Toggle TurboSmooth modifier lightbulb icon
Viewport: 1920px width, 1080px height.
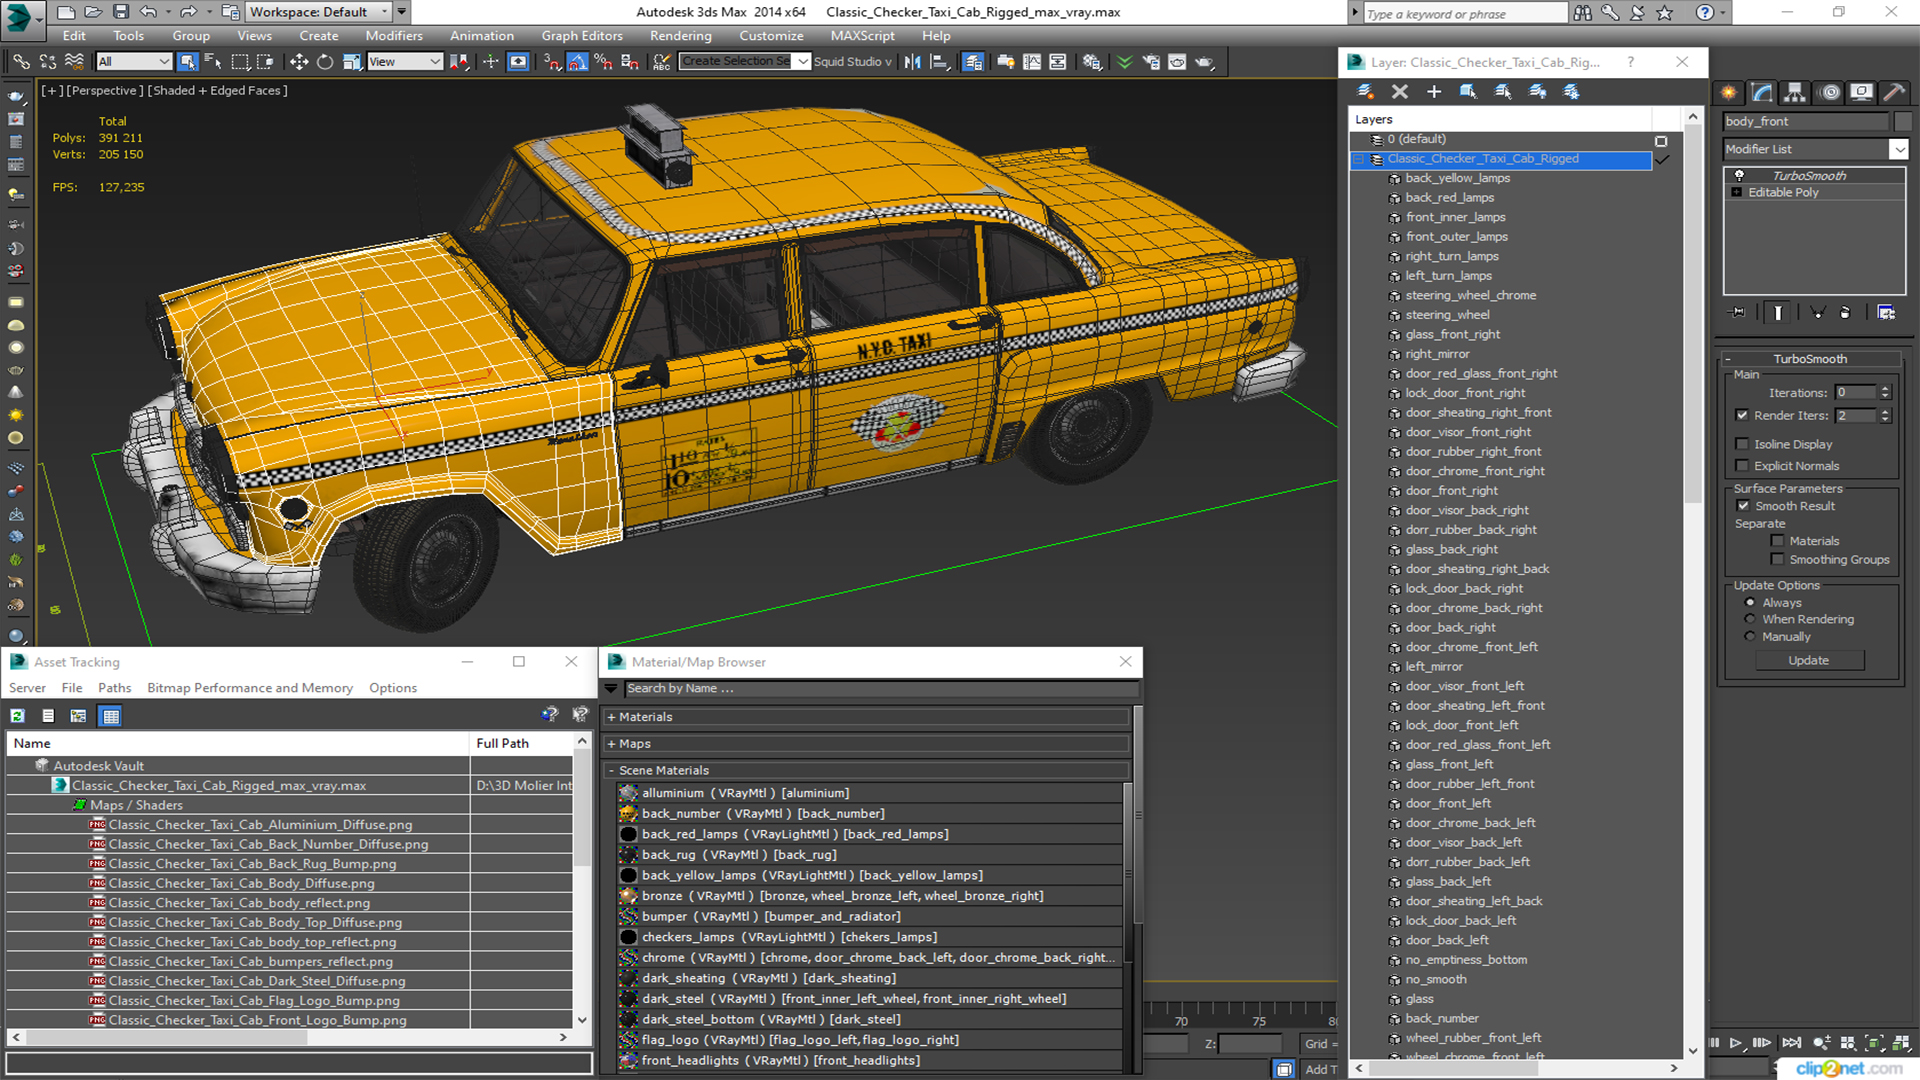(x=1739, y=175)
